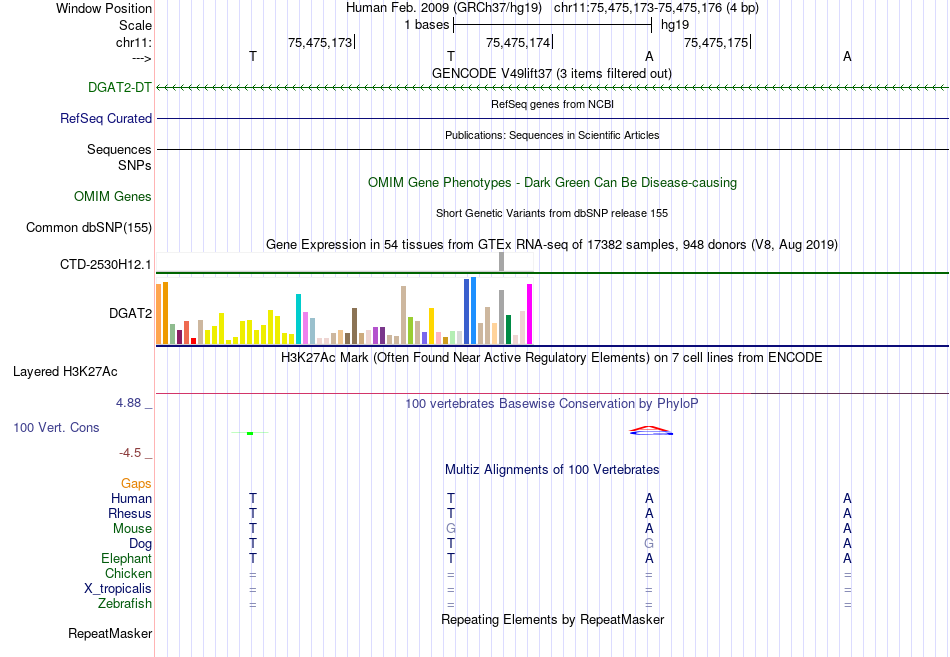Click Gene Expression in 54 tissues GTEx title
Viewport: 950px width, 657px height.
552,244
